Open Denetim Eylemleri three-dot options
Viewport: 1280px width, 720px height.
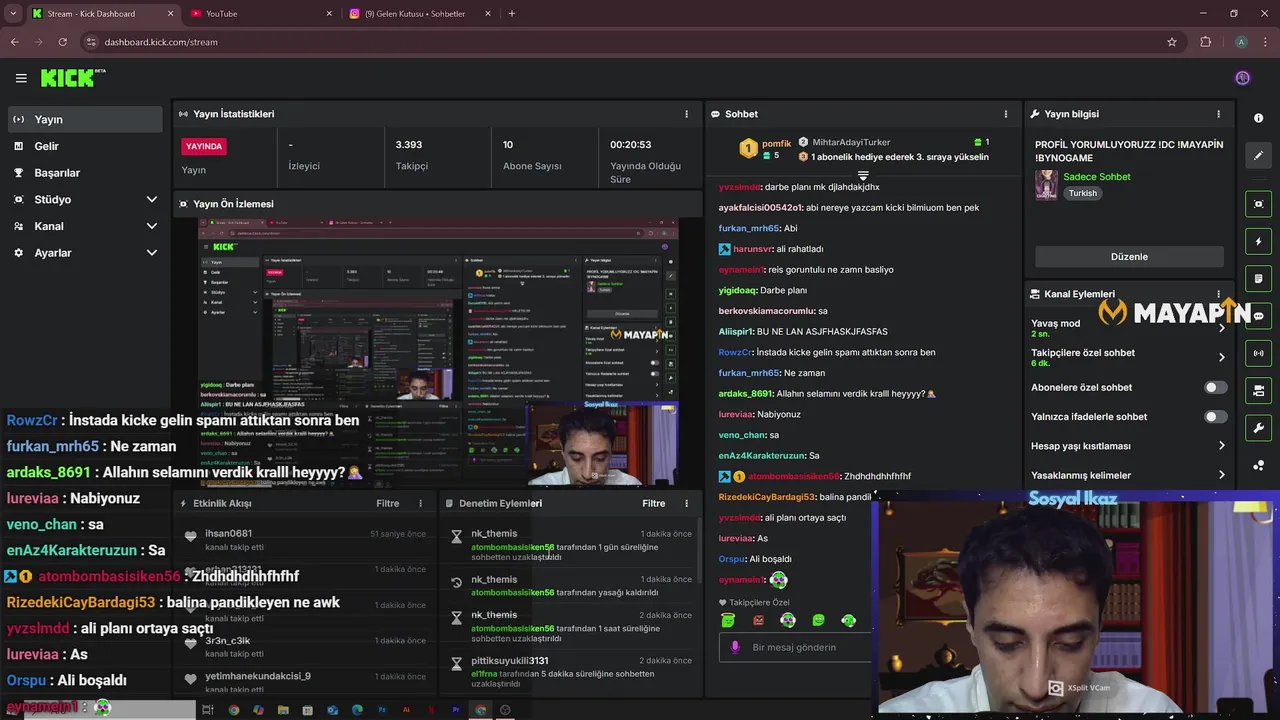point(686,504)
